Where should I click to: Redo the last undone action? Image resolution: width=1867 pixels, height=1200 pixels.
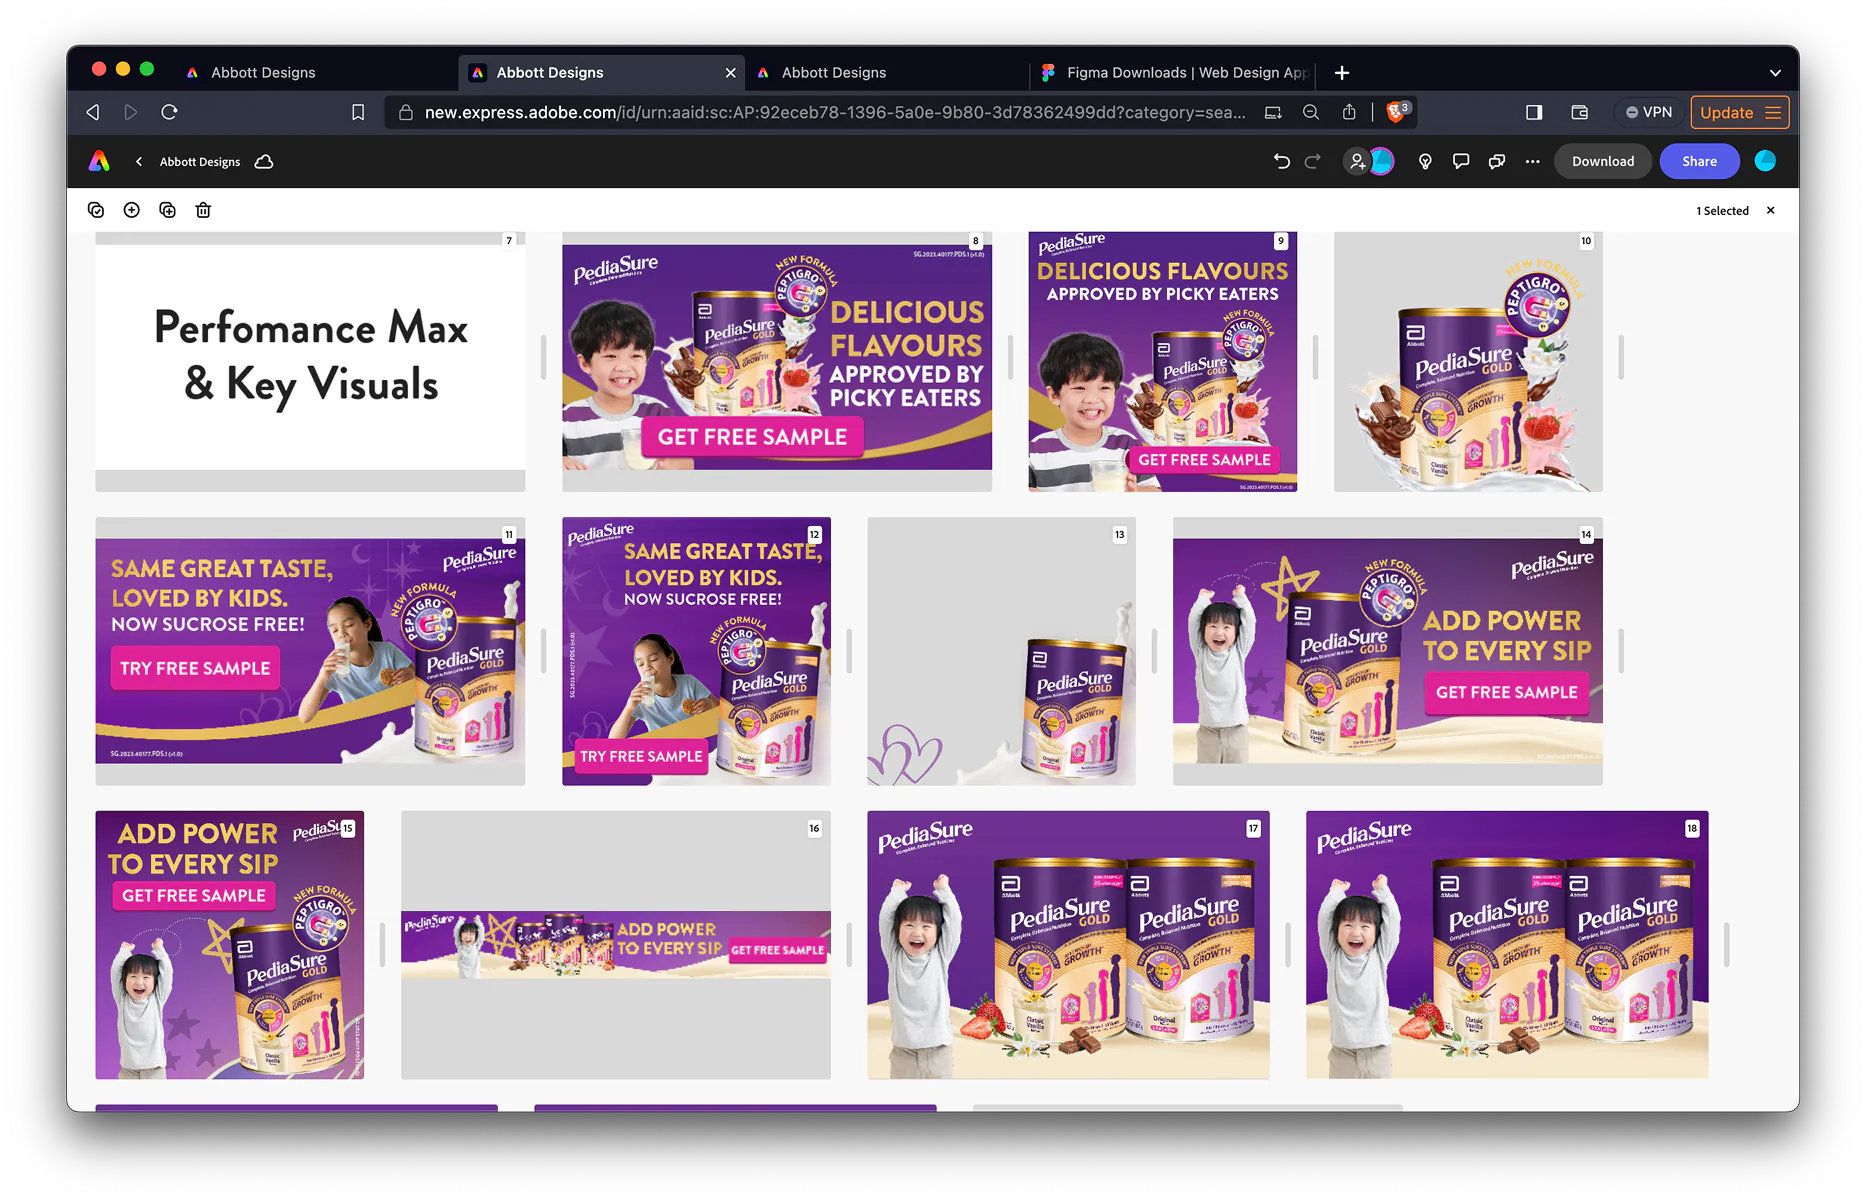coord(1313,161)
